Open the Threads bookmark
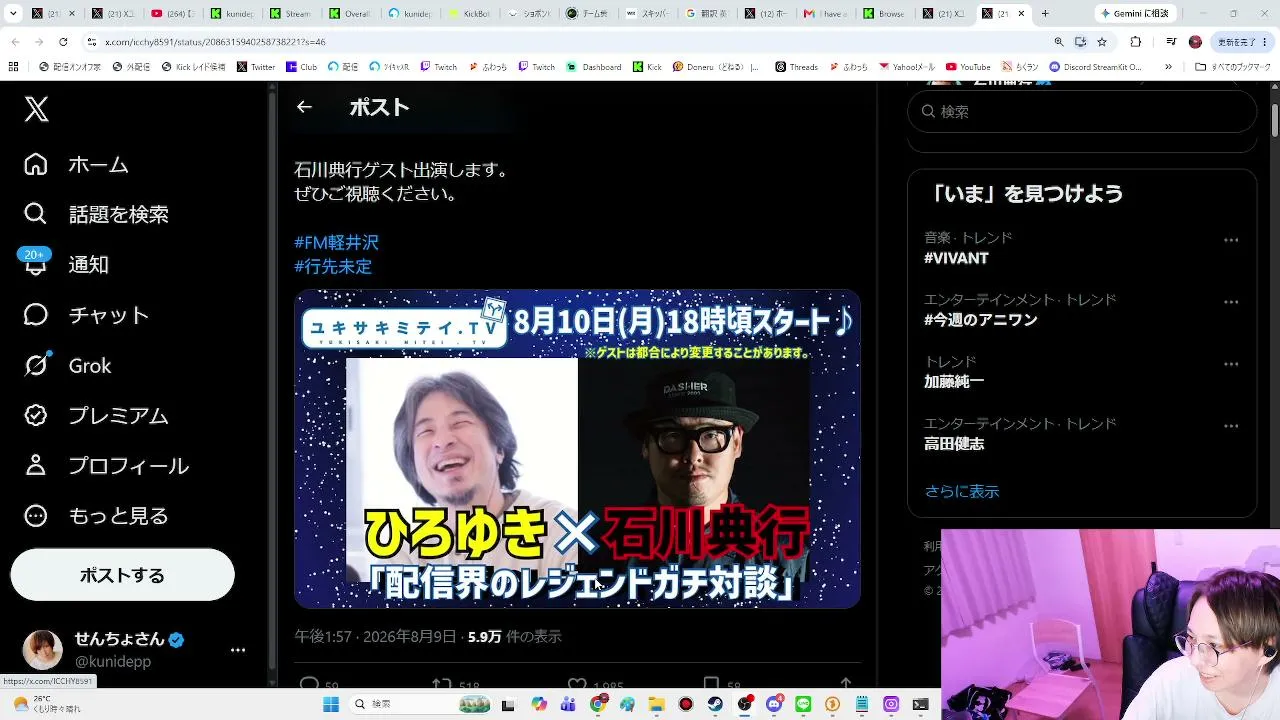 [x=796, y=67]
